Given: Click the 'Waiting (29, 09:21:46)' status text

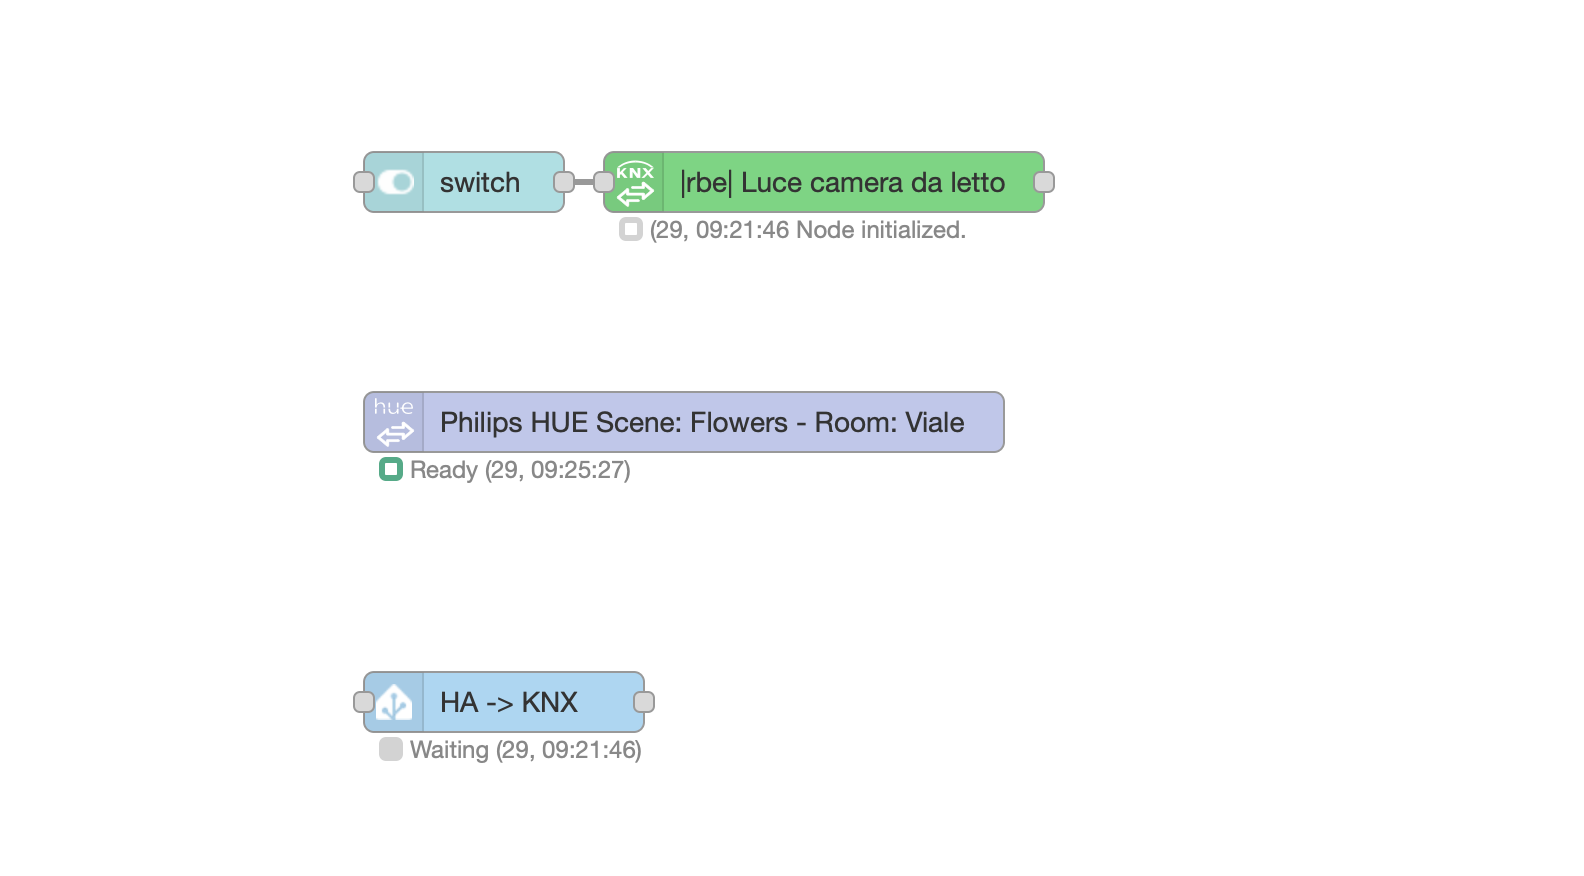Looking at the screenshot, I should pos(526,750).
